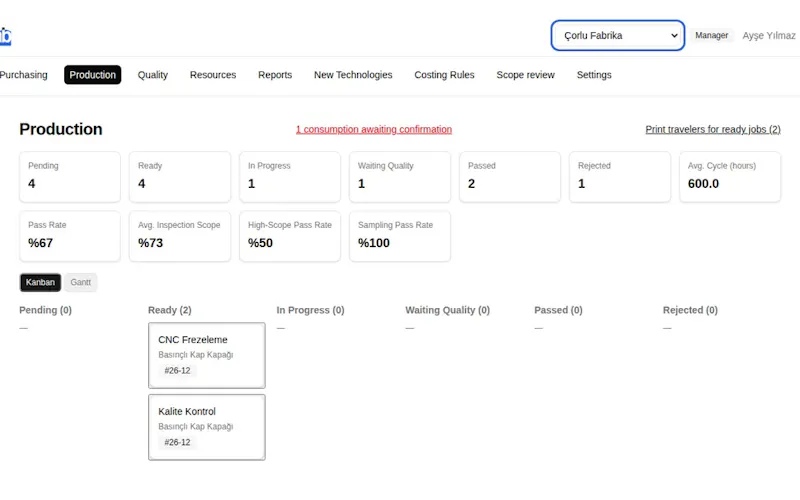This screenshot has width=800, height=500.
Task: Click the Ayşe Yılmaz user name
Action: pyautogui.click(x=768, y=36)
